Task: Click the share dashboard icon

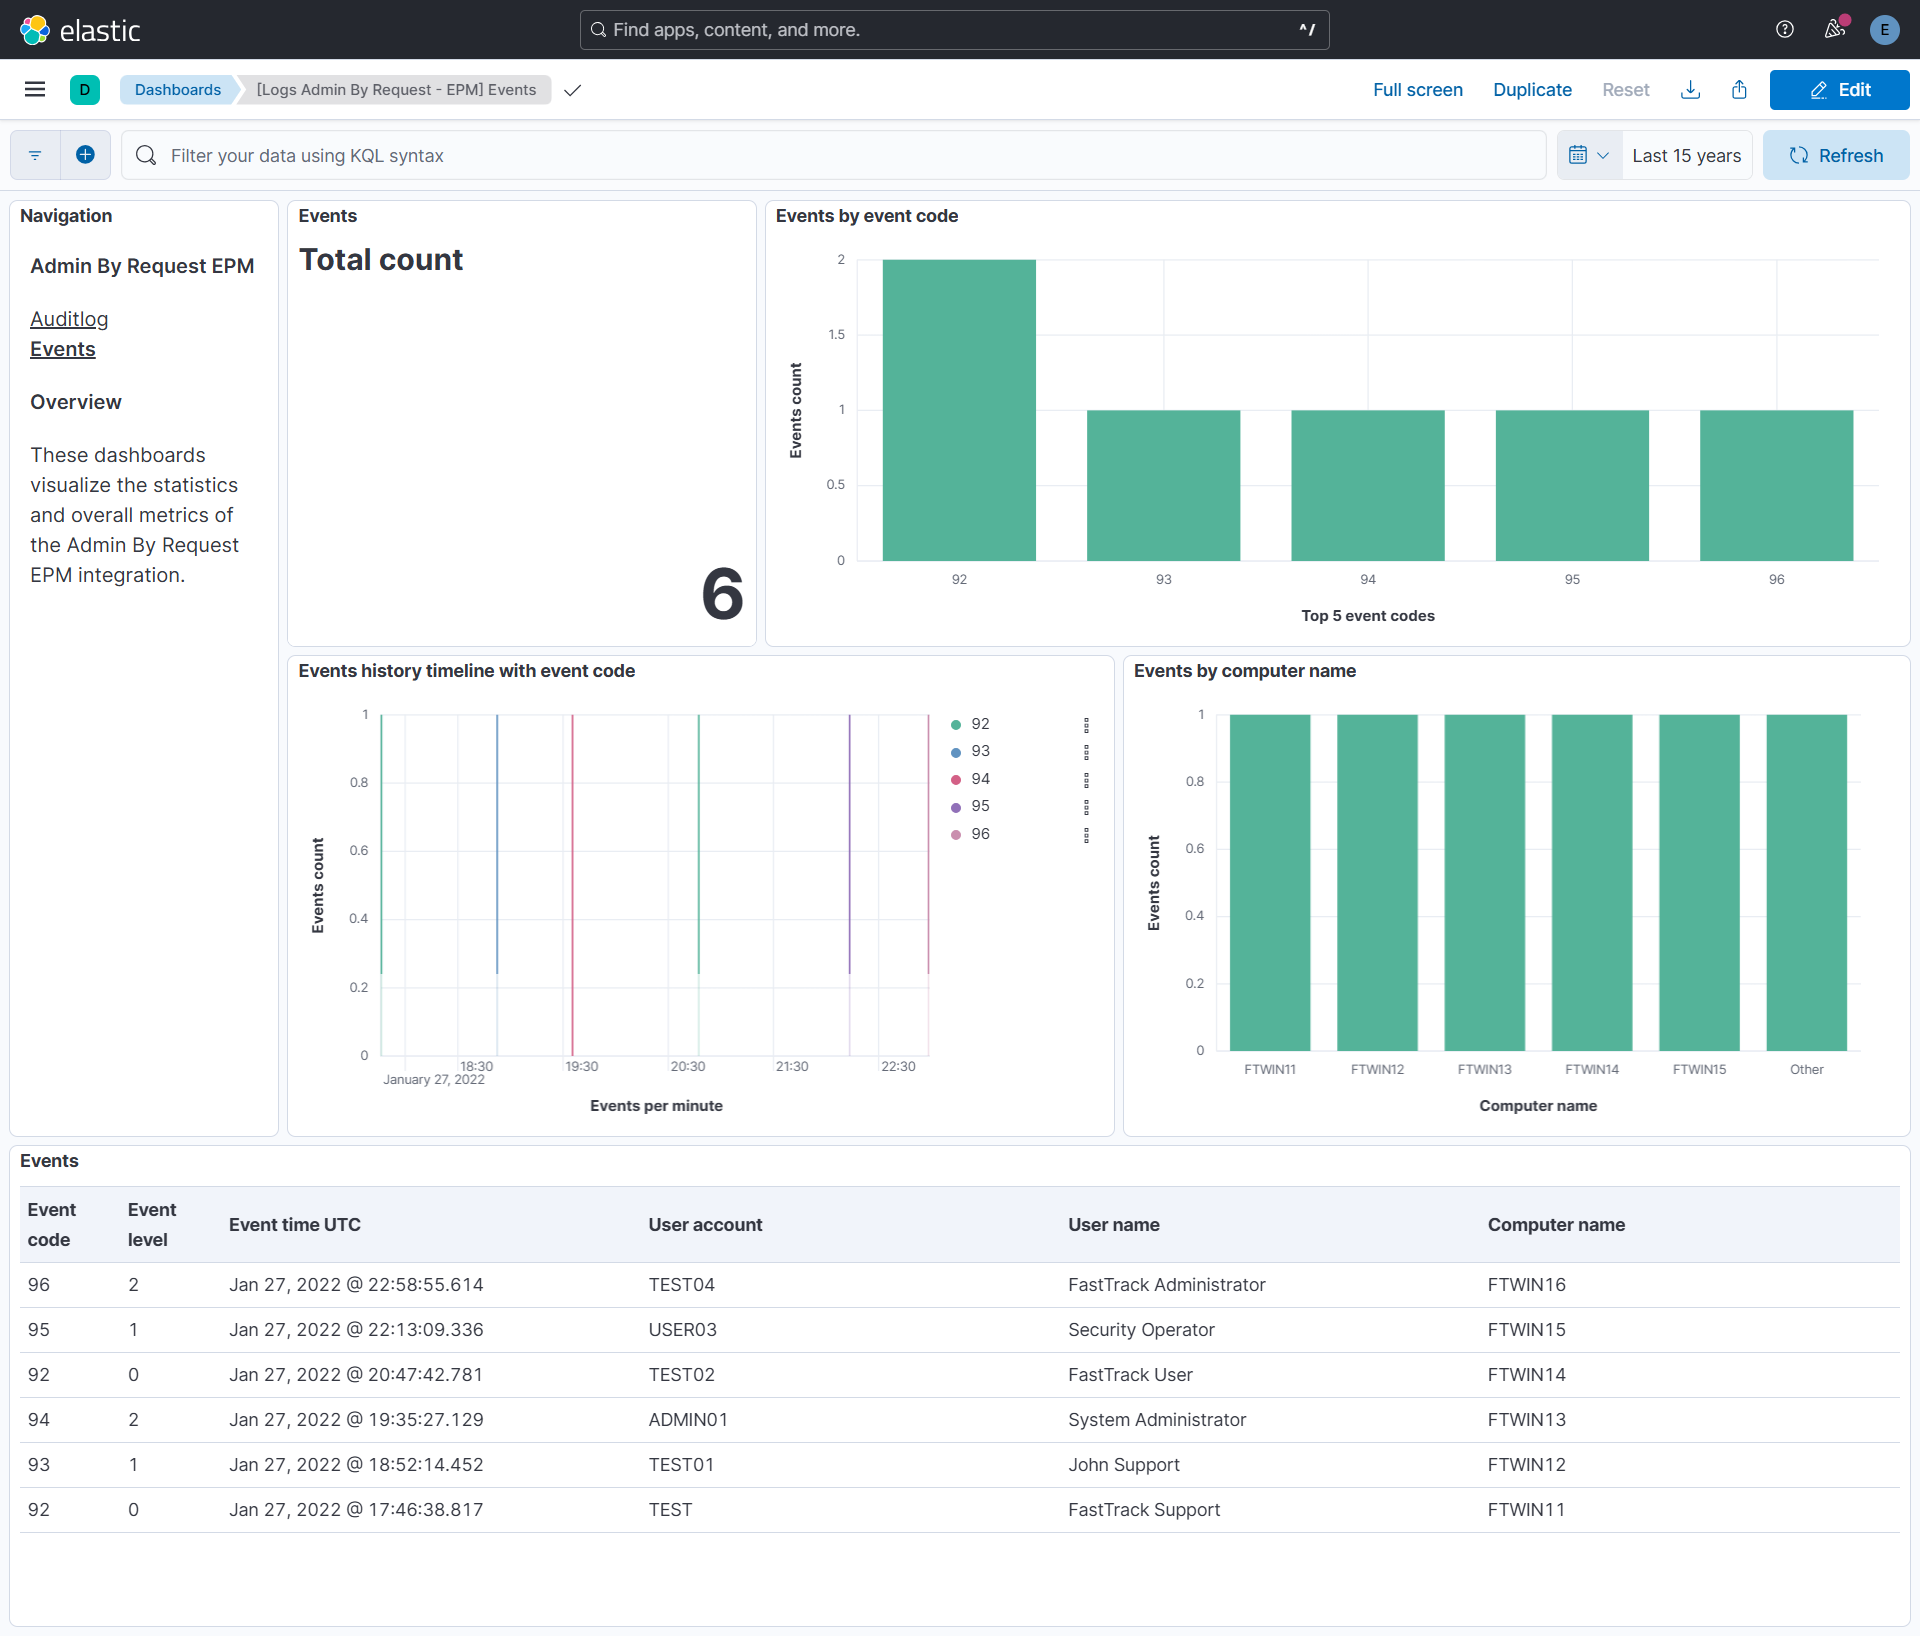Action: [1740, 90]
